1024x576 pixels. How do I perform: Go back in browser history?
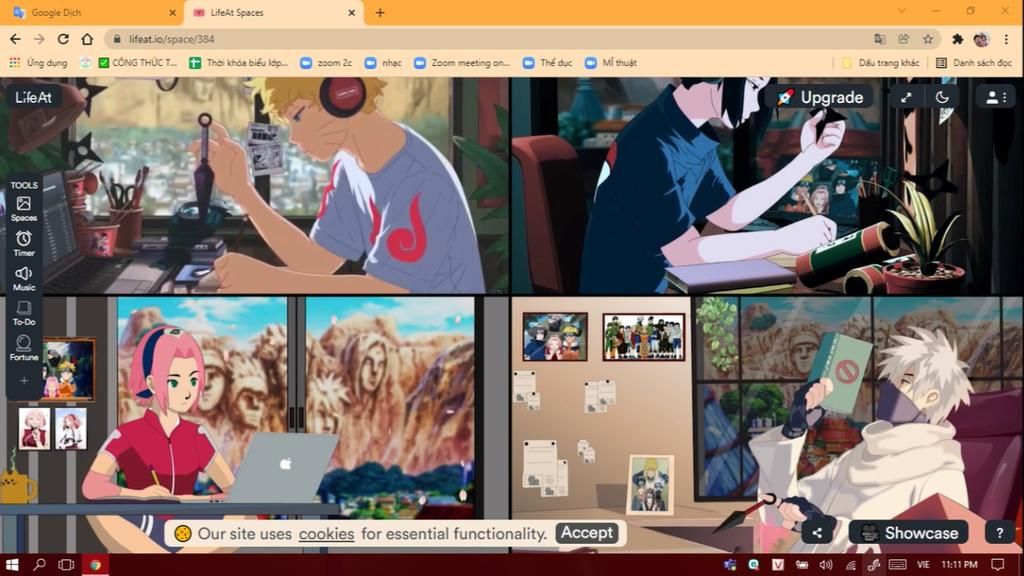pyautogui.click(x=15, y=39)
